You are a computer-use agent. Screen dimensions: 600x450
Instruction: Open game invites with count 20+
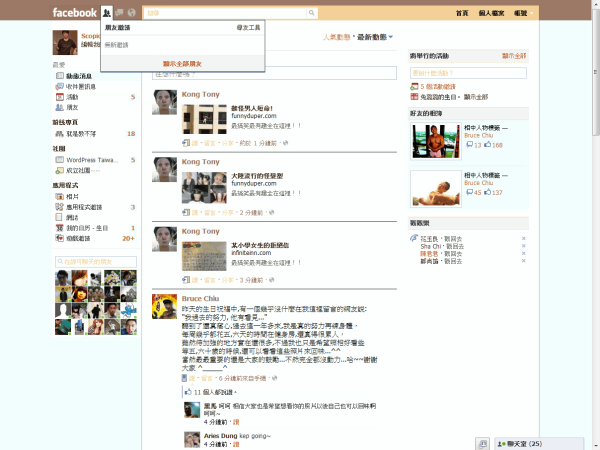point(78,238)
